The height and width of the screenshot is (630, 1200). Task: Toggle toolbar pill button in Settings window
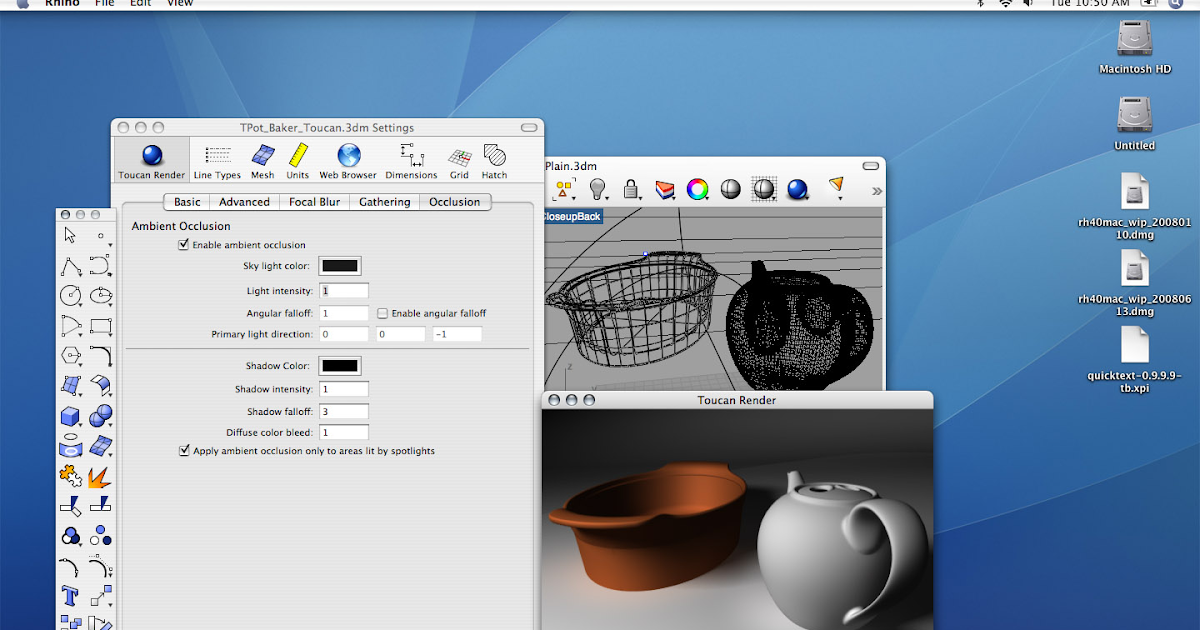pos(529,128)
